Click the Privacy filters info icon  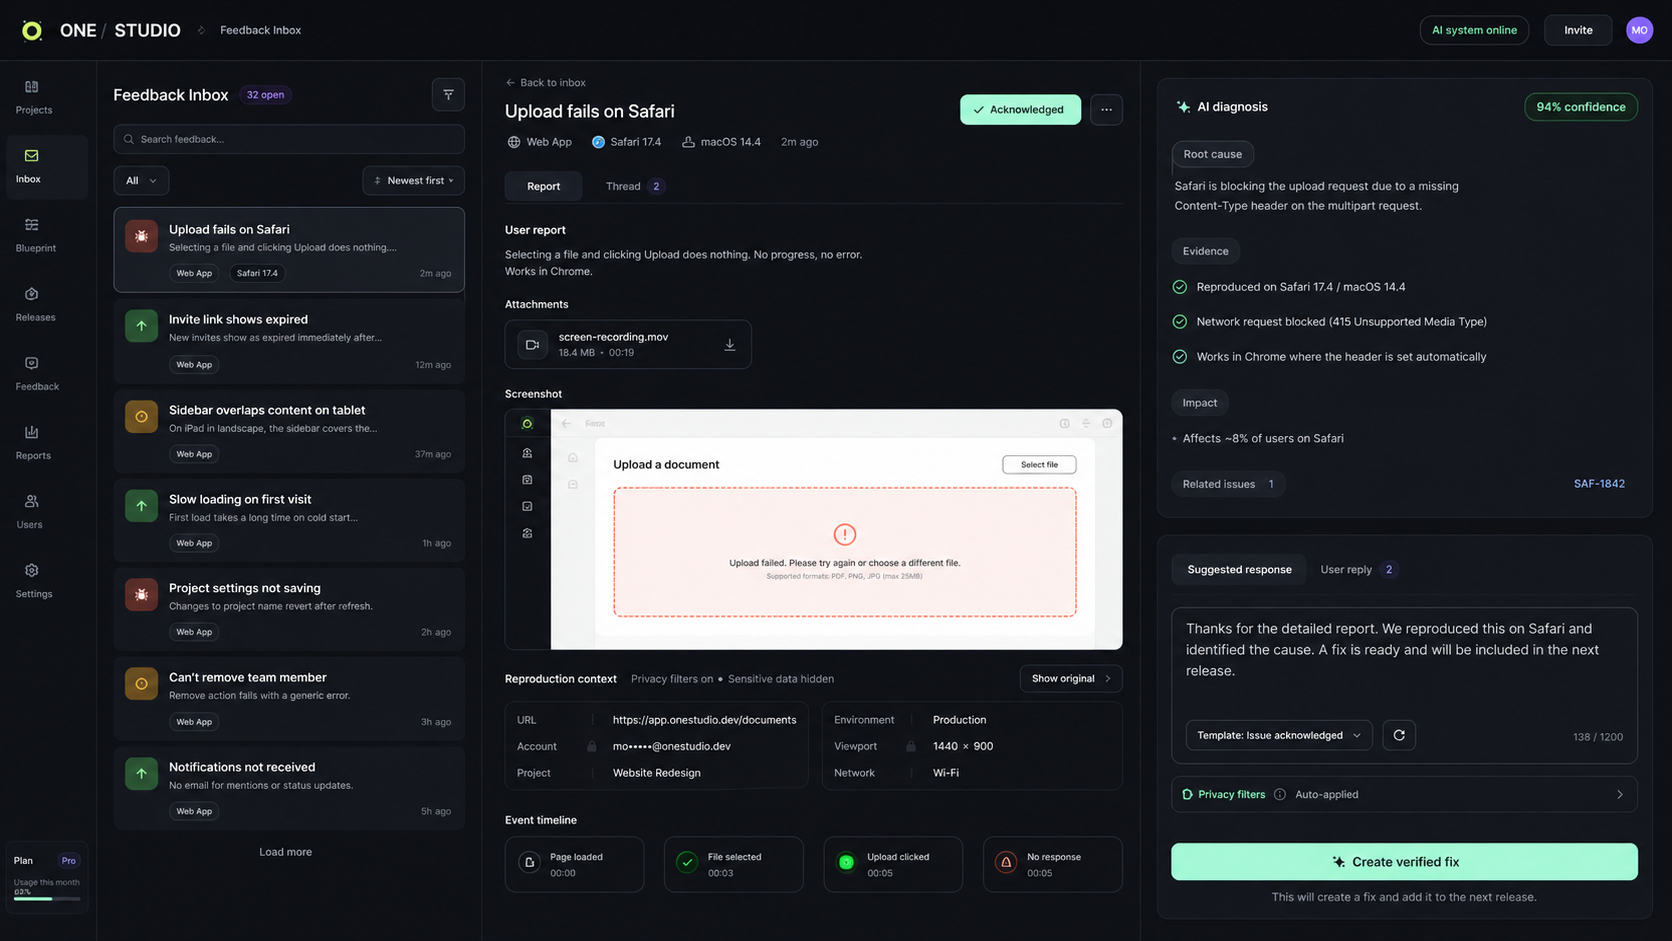(1280, 794)
